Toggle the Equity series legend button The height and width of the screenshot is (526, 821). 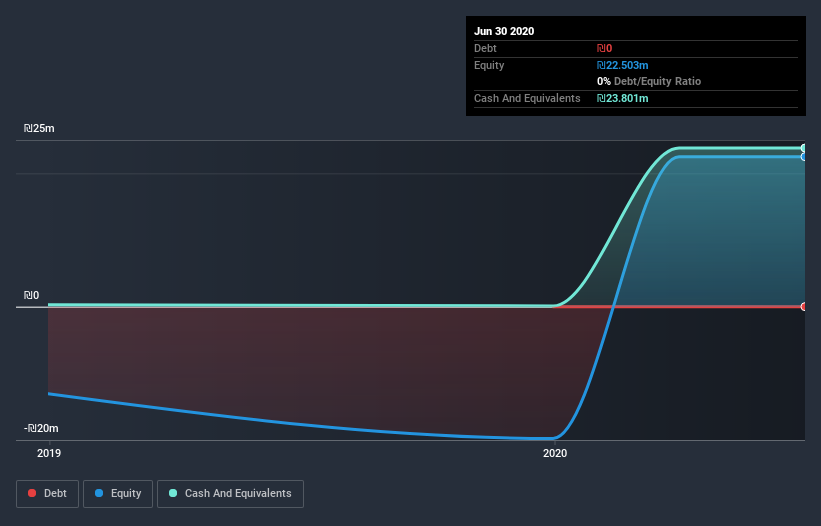118,494
